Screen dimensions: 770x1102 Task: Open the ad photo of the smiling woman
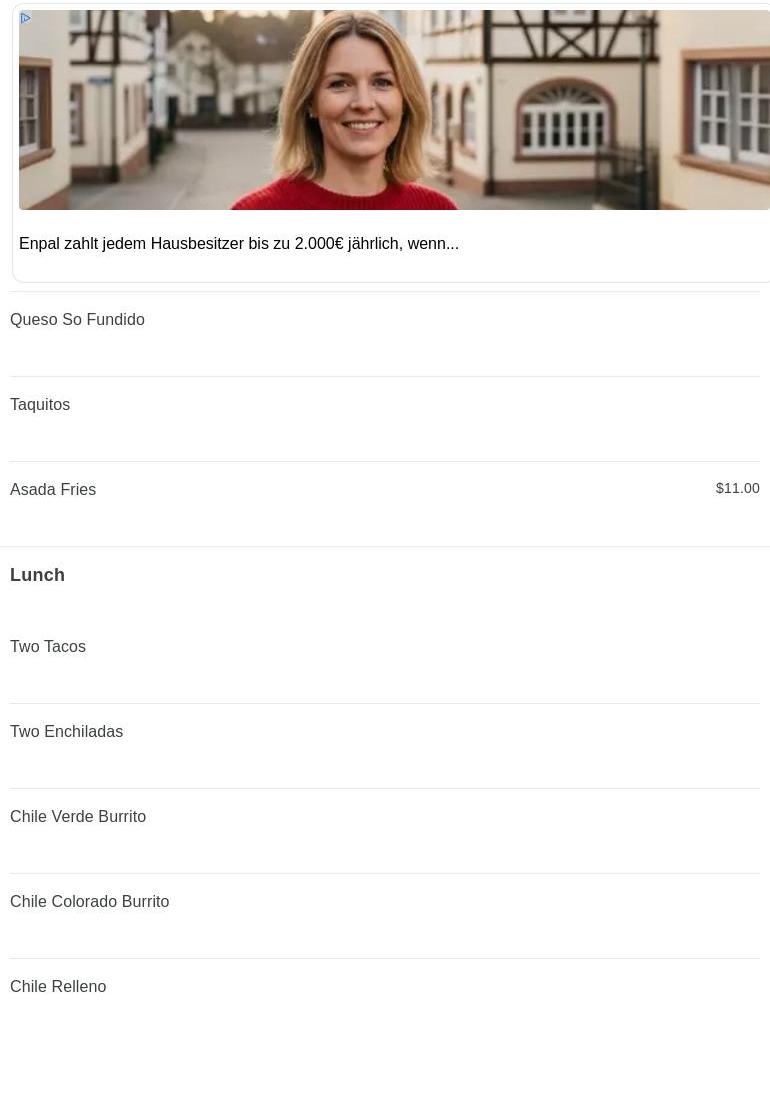point(394,110)
